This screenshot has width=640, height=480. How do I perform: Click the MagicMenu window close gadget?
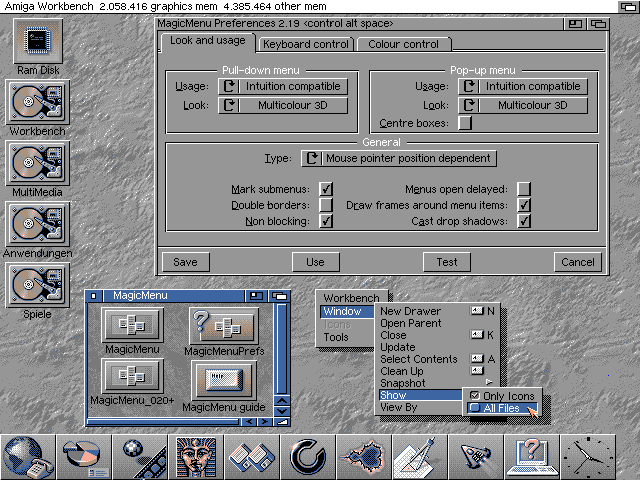pos(94,296)
